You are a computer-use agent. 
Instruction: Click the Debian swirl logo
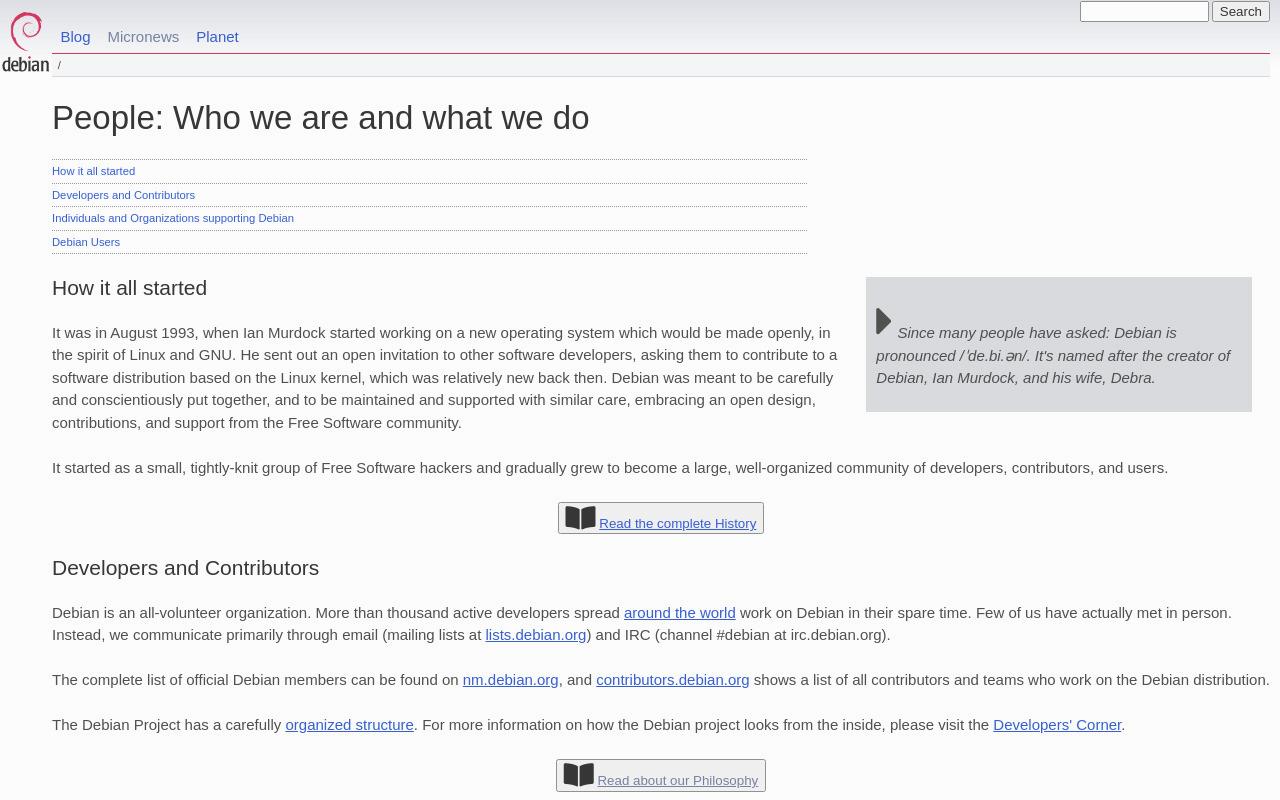click(x=26, y=42)
